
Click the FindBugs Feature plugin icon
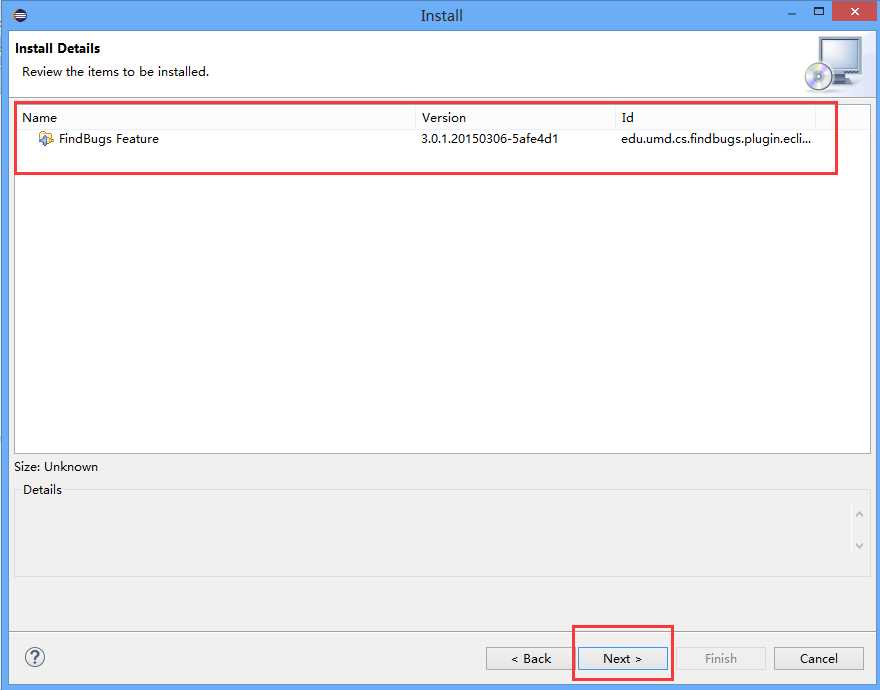(x=45, y=139)
